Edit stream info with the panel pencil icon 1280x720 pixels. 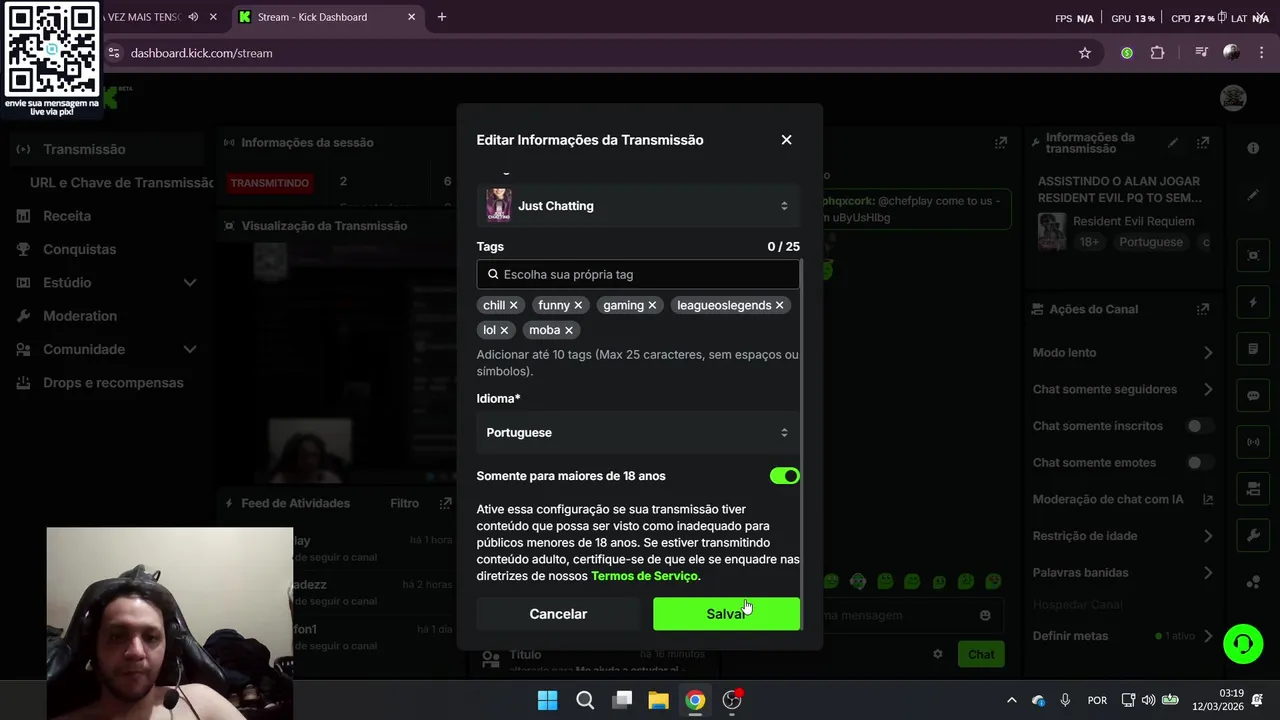point(1173,143)
